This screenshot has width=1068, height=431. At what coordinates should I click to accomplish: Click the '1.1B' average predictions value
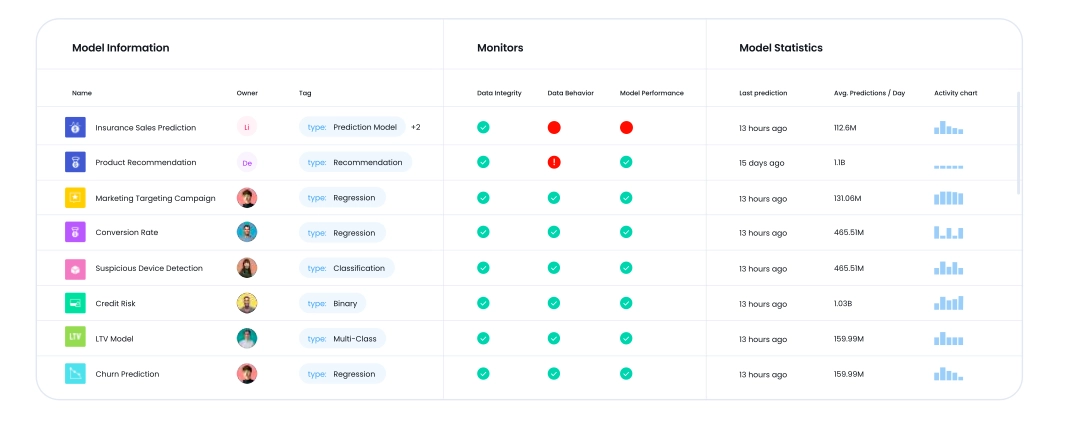(x=839, y=163)
